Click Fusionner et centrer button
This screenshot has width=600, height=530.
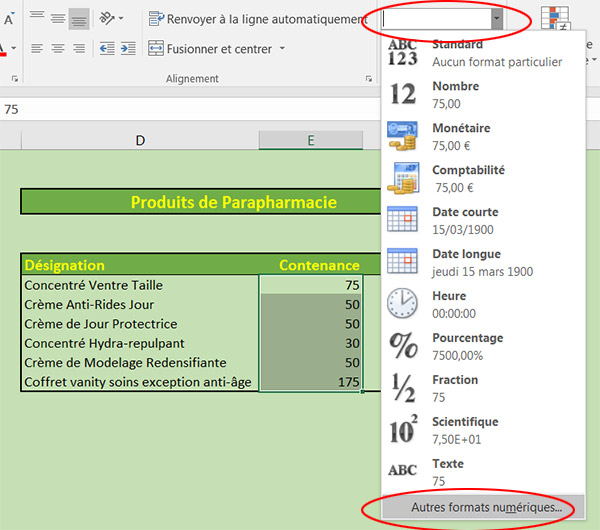[210, 49]
